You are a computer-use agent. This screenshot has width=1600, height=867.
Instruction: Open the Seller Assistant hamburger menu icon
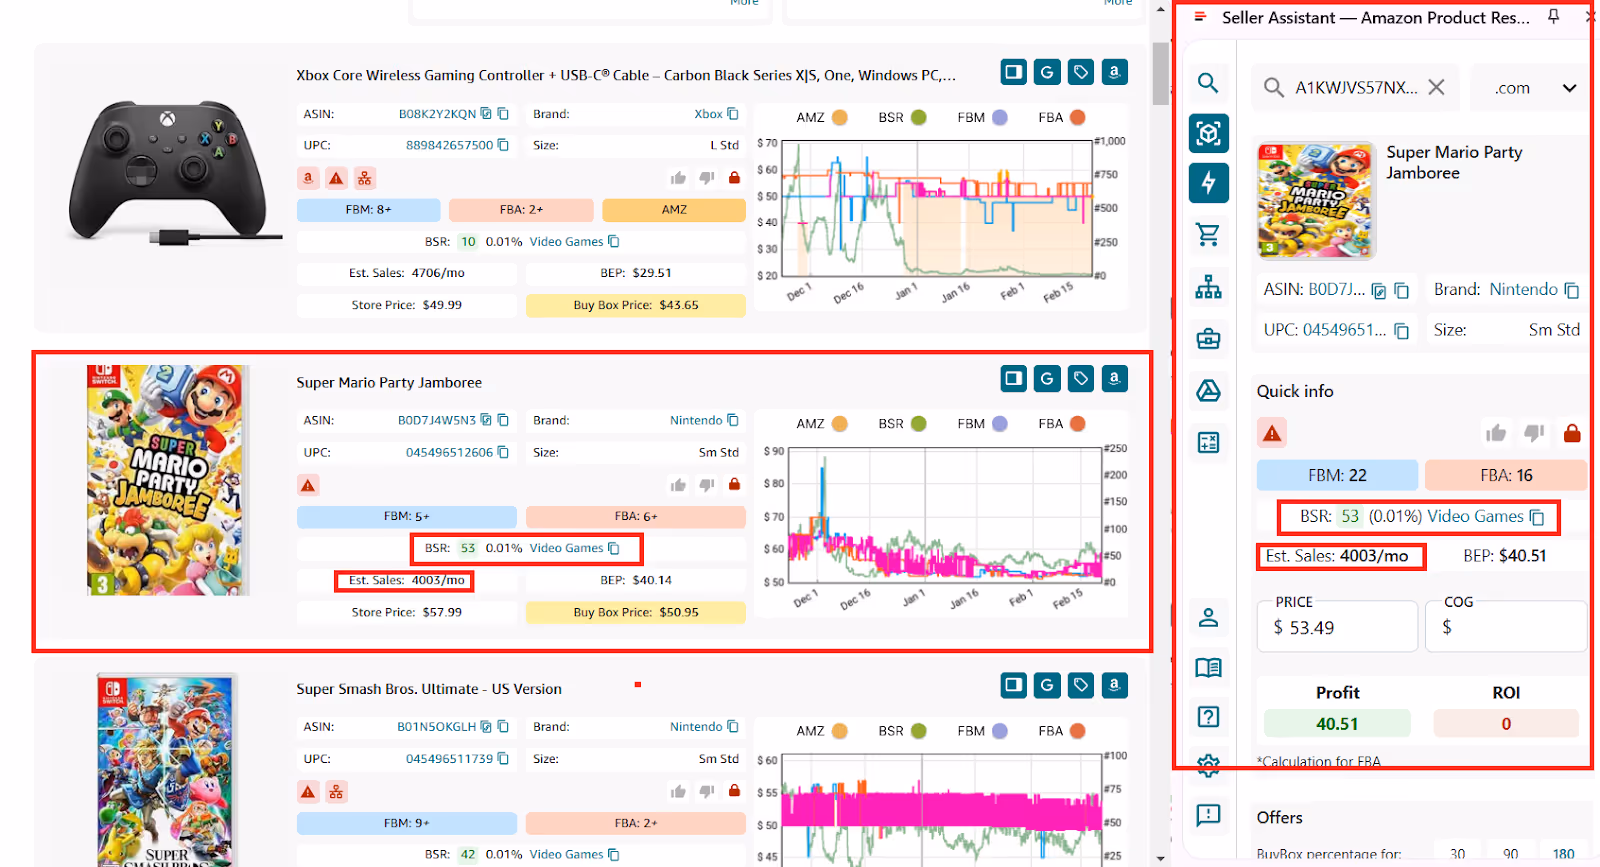pyautogui.click(x=1200, y=17)
